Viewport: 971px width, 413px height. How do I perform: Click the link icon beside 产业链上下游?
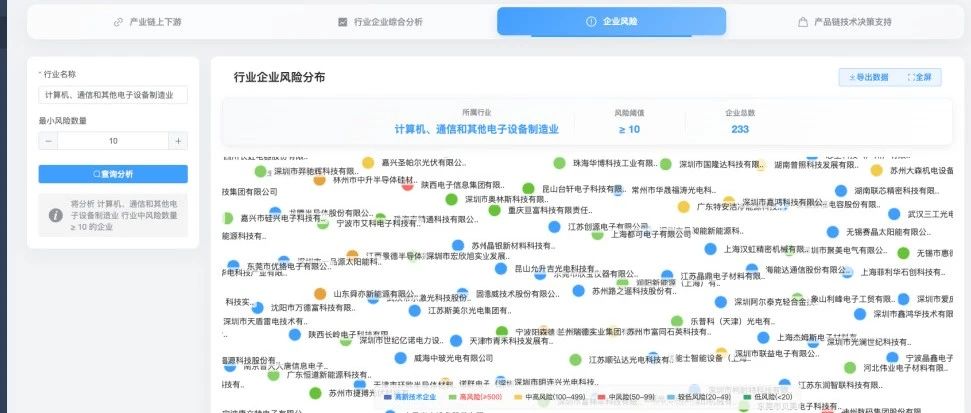click(118, 22)
